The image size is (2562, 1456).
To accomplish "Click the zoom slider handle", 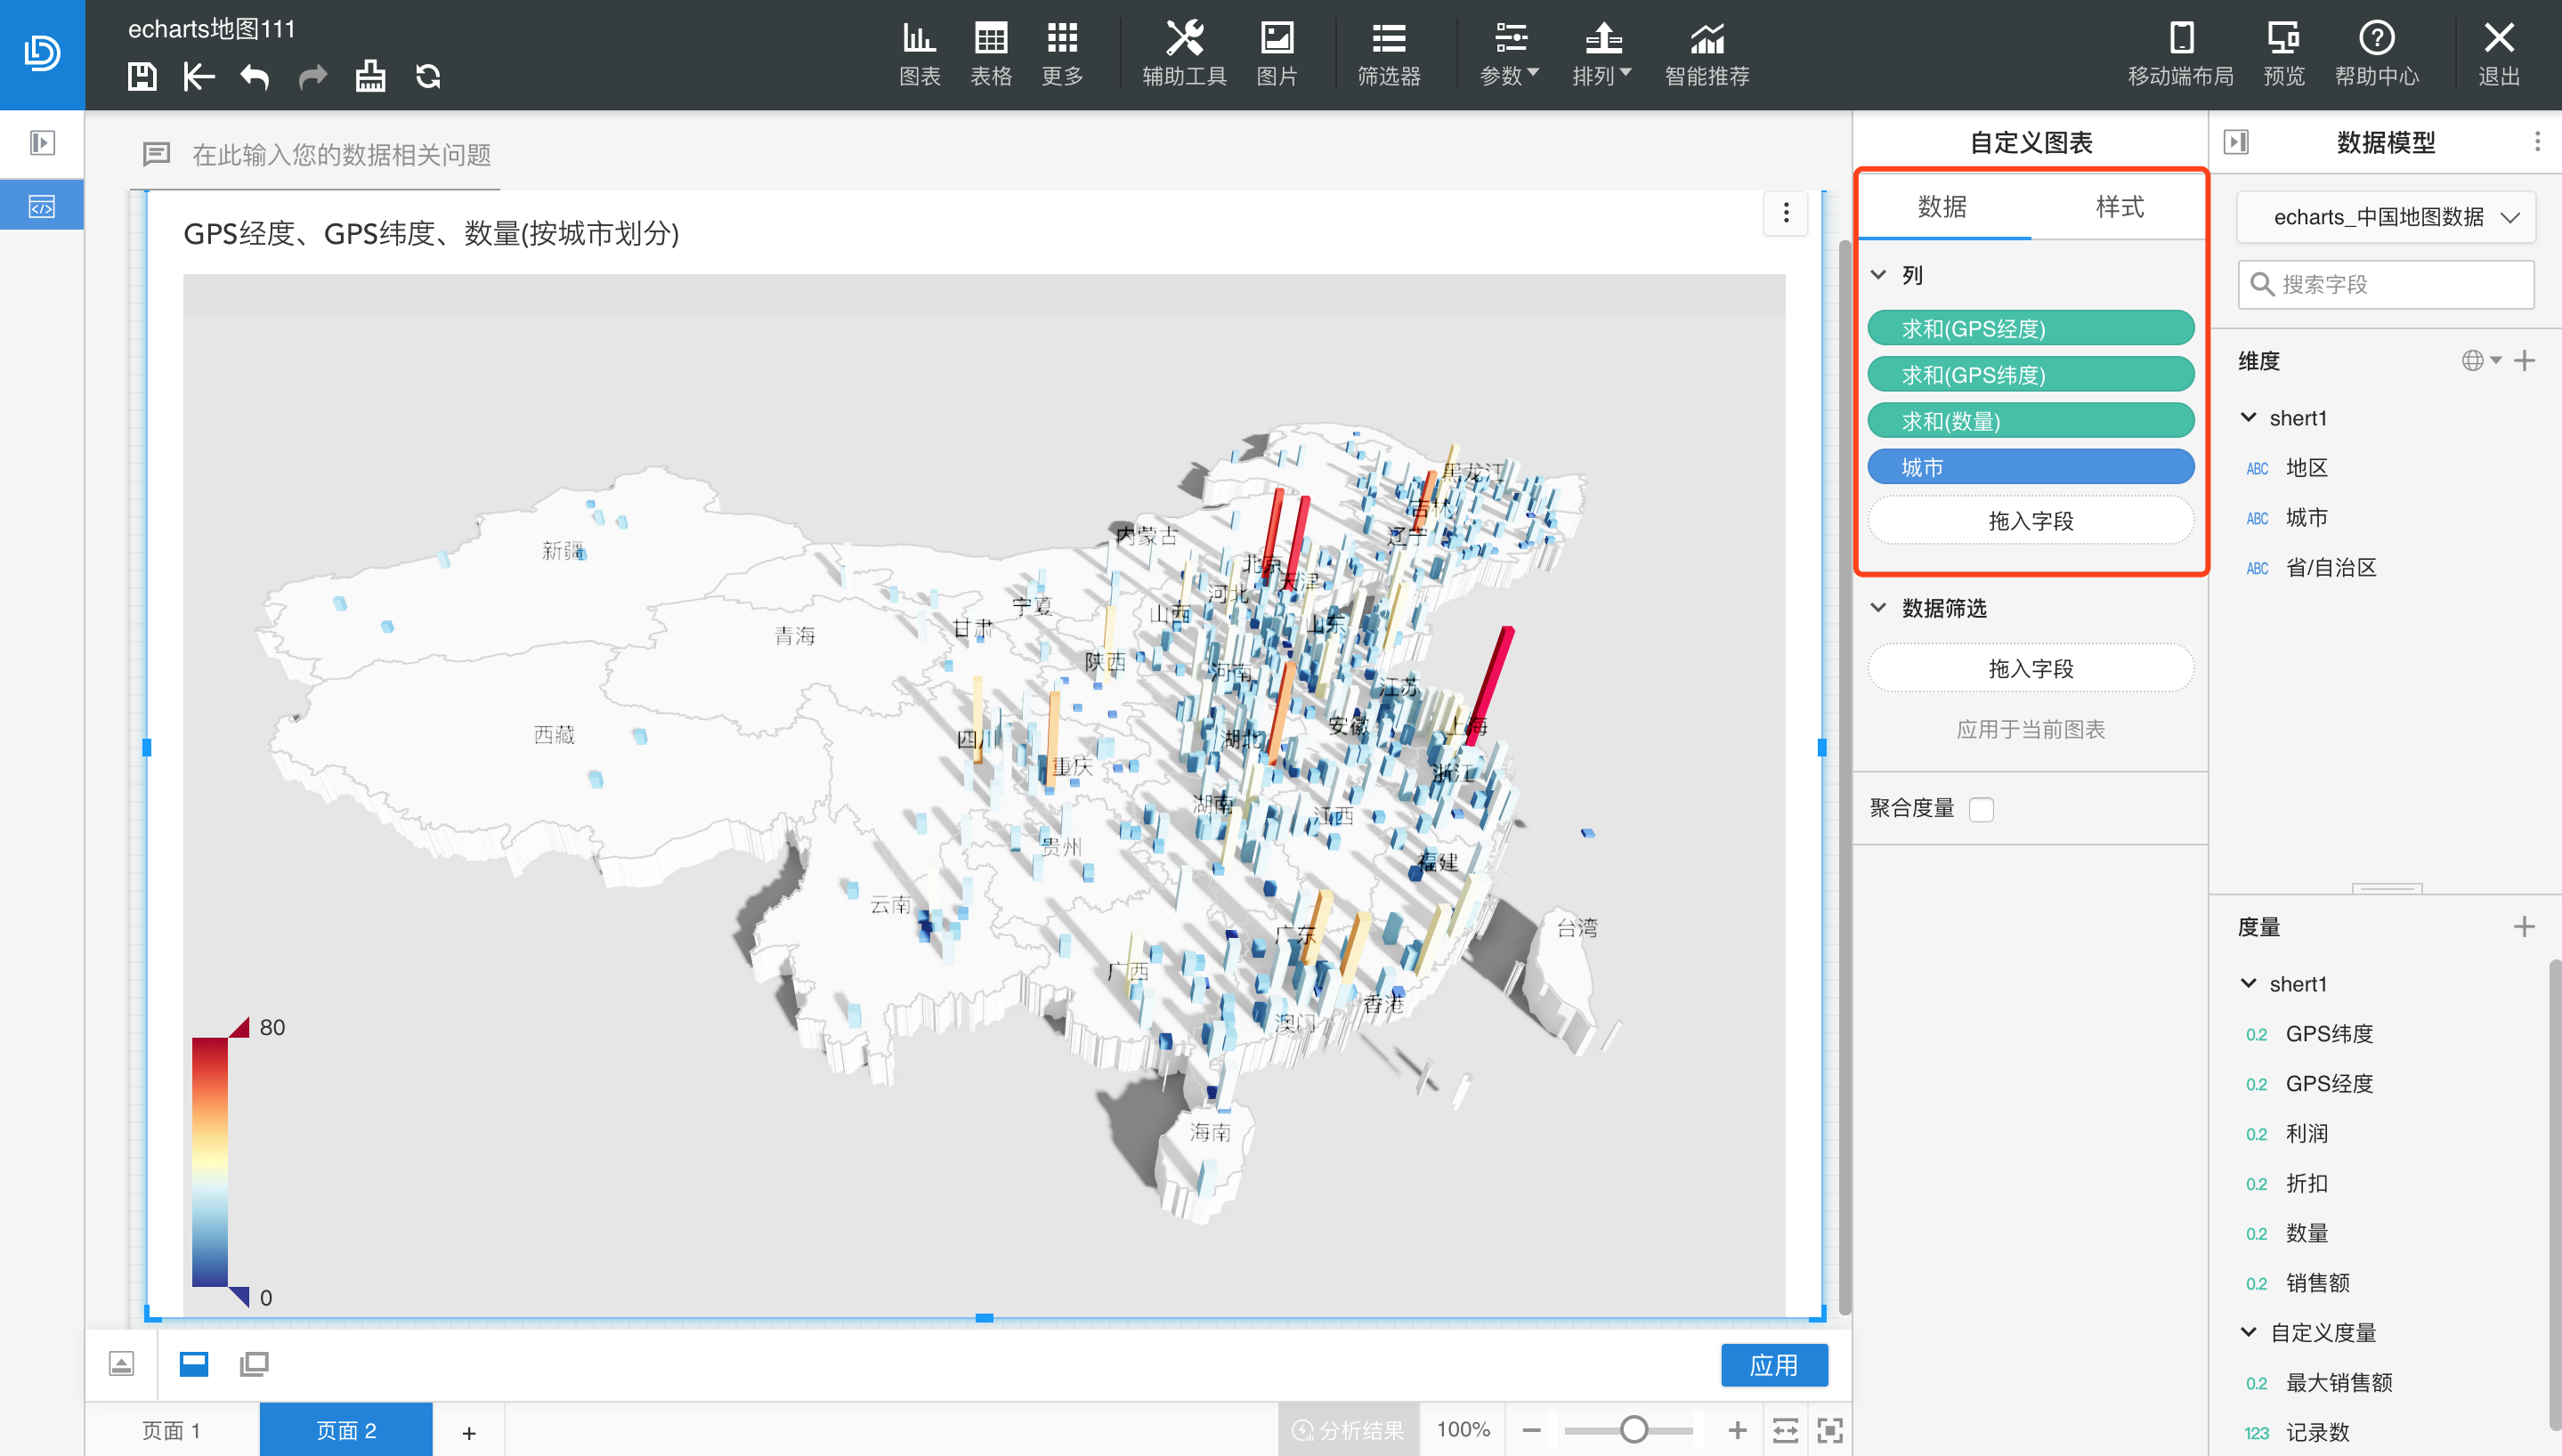I will click(1634, 1430).
